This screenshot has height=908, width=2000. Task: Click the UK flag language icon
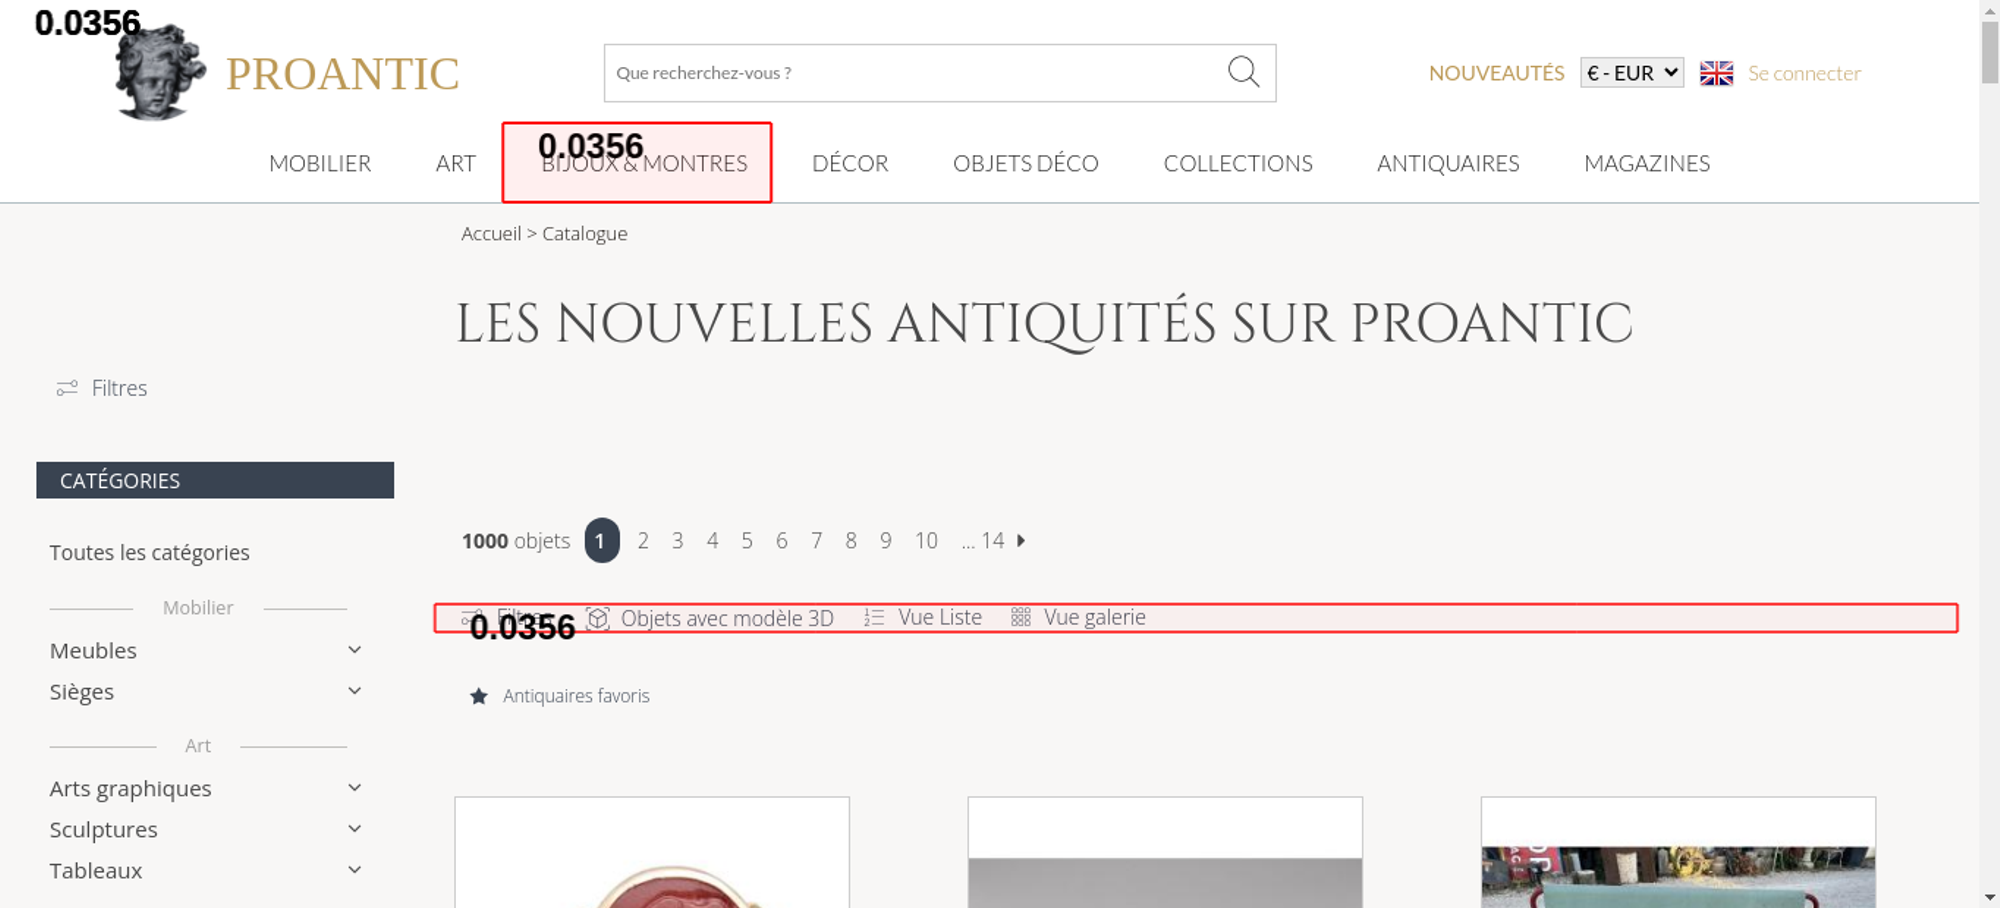point(1716,73)
